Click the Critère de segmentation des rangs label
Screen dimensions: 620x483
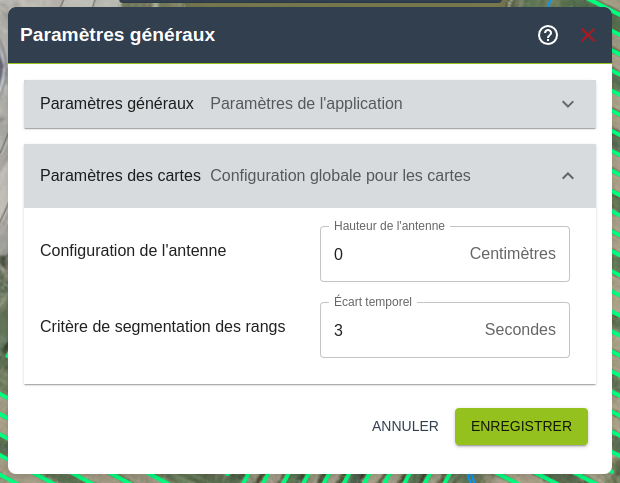[x=162, y=326]
